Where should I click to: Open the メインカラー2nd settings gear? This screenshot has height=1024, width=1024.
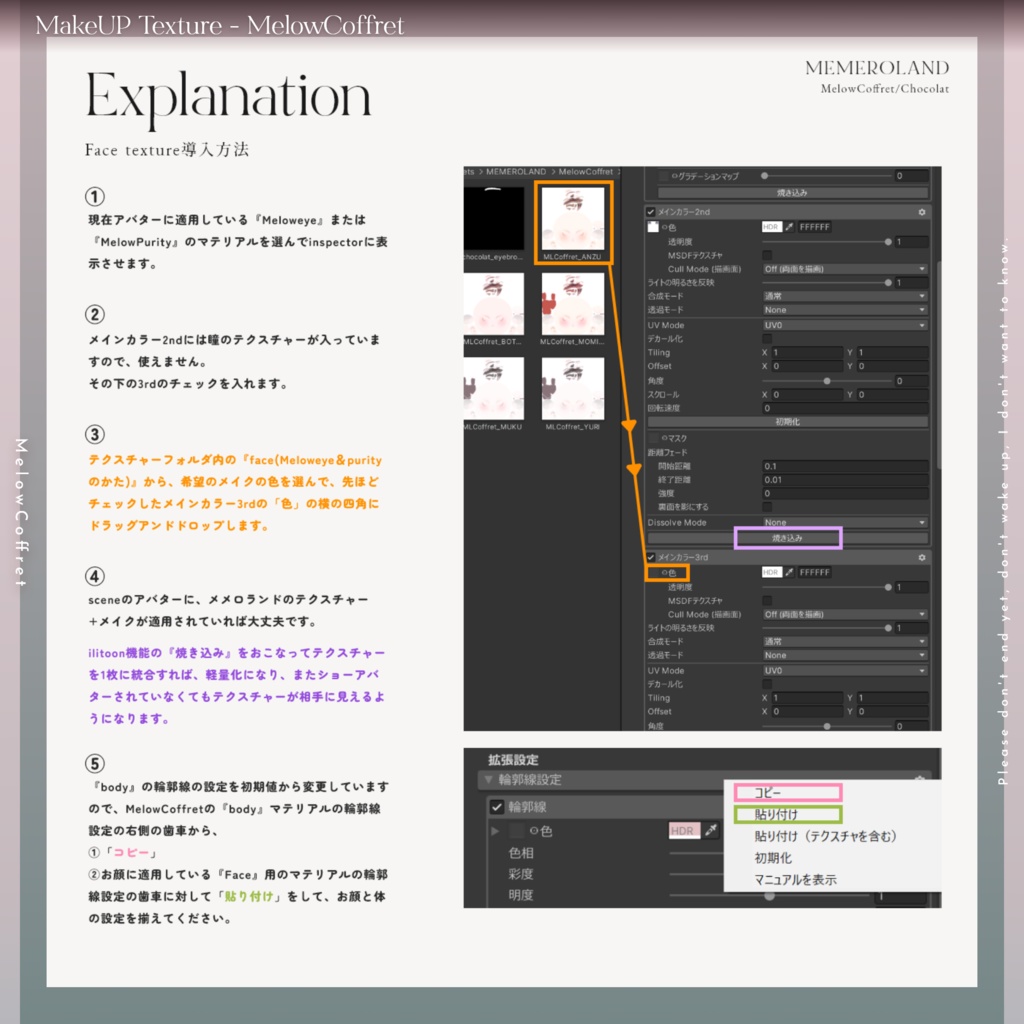(921, 213)
